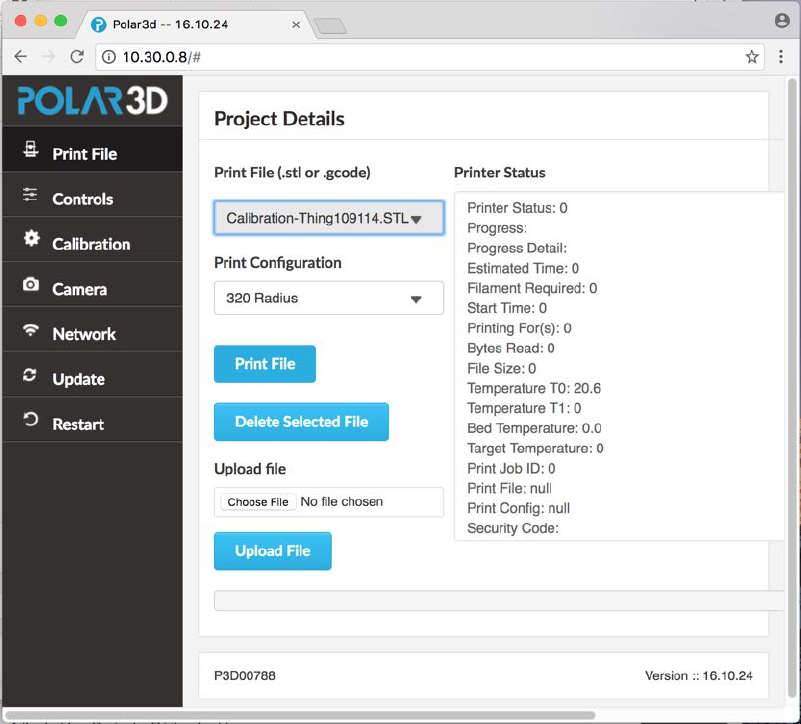Click the 'Print Config: null' line
801x724 pixels.
click(519, 508)
